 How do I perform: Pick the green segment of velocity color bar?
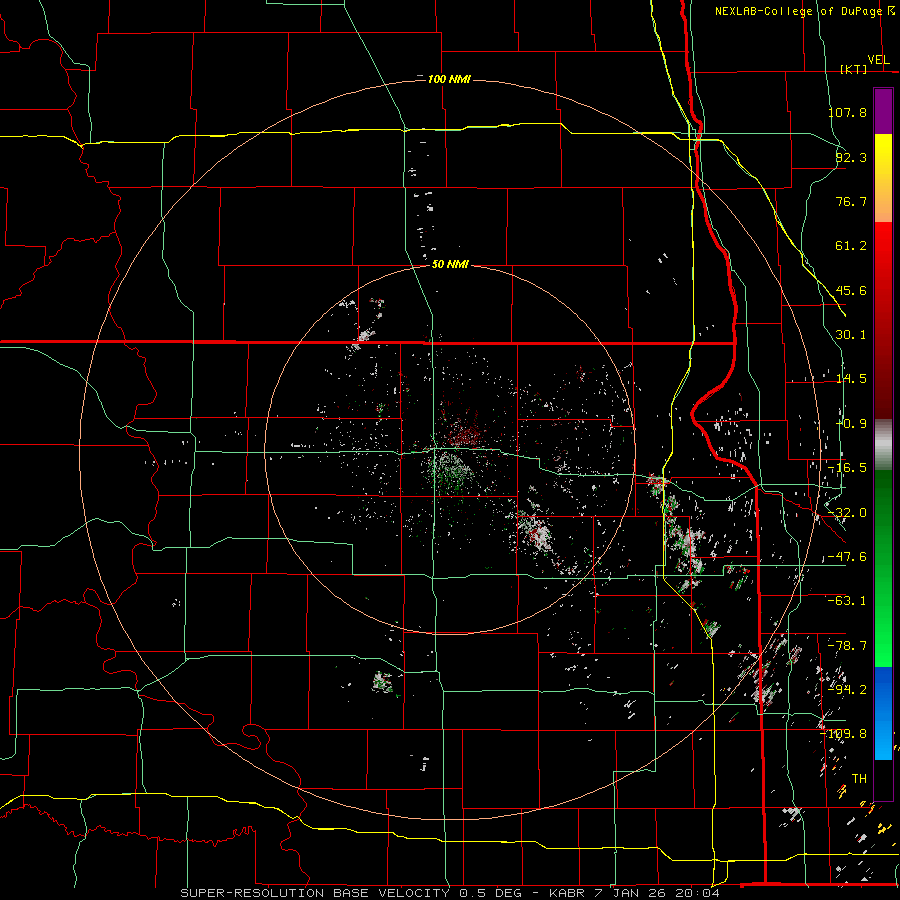tap(883, 568)
